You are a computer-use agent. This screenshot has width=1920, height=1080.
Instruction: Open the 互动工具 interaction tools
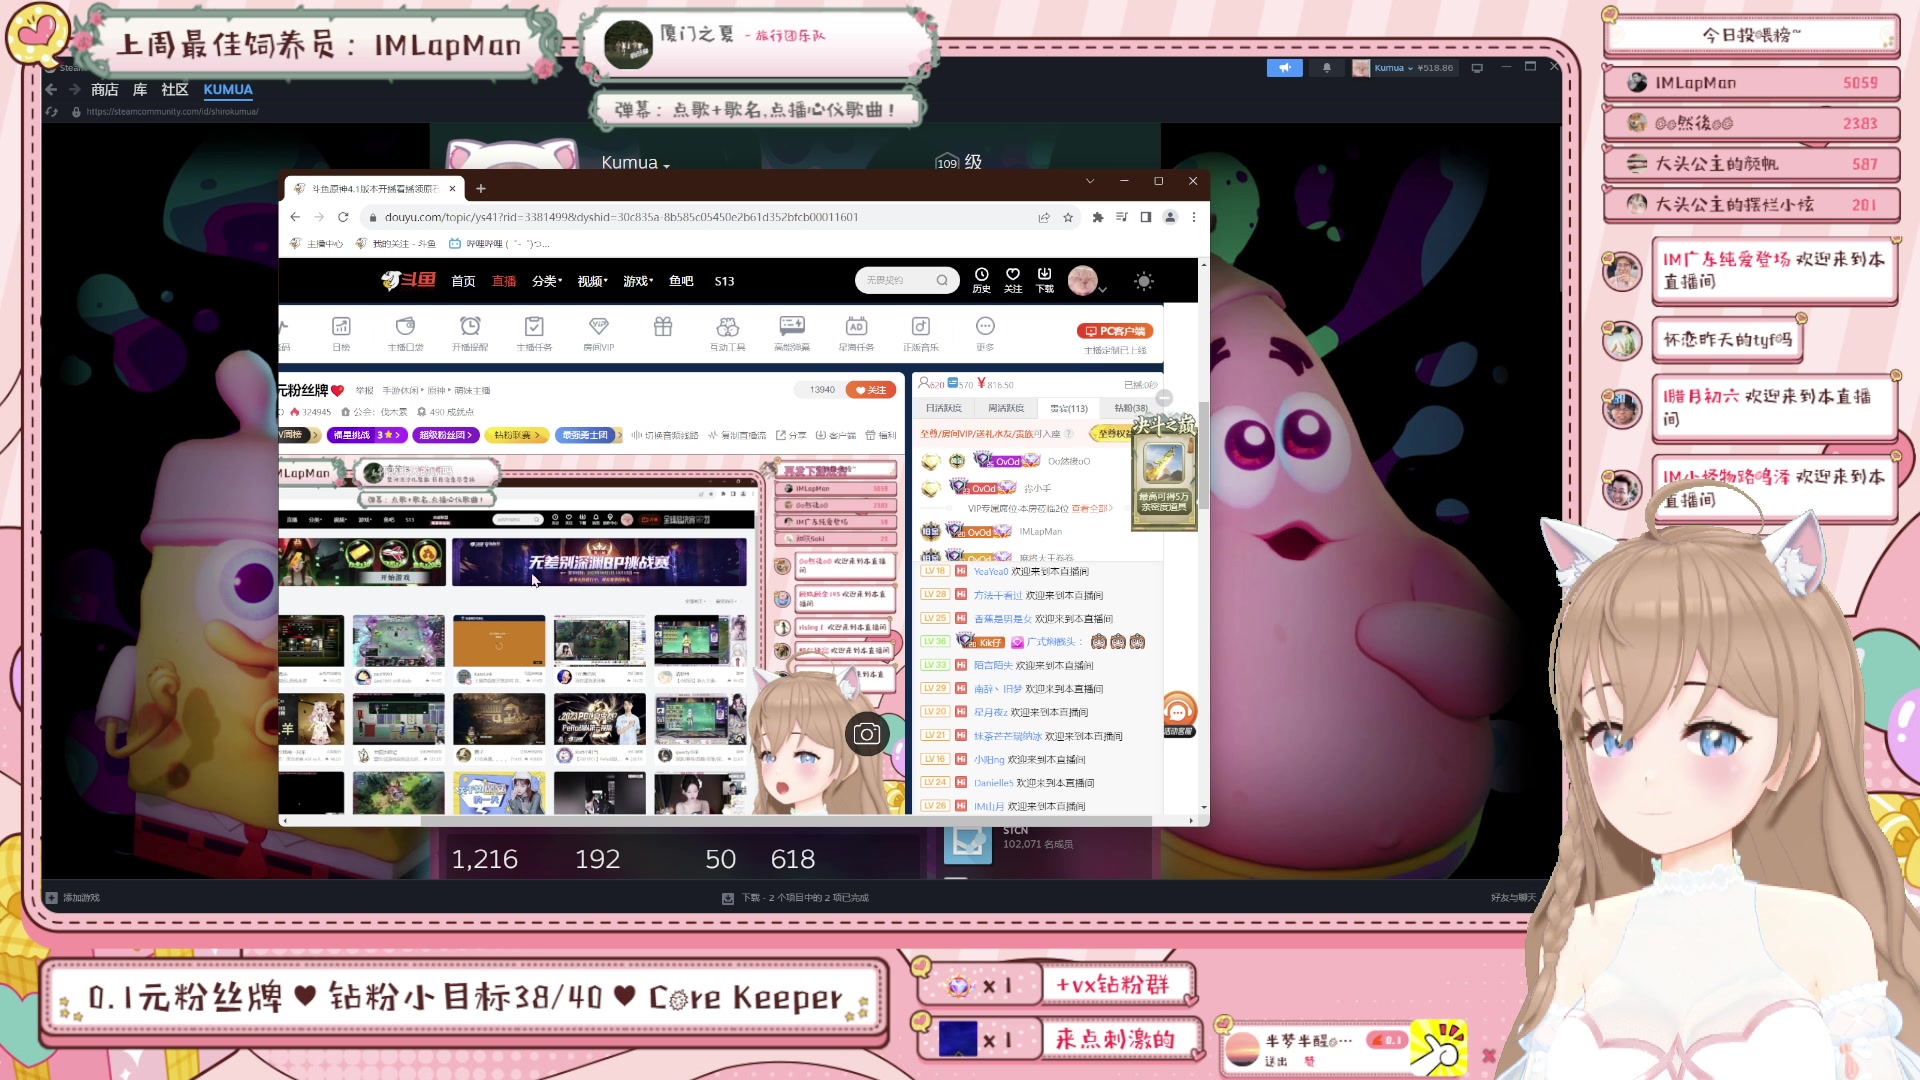pyautogui.click(x=728, y=333)
